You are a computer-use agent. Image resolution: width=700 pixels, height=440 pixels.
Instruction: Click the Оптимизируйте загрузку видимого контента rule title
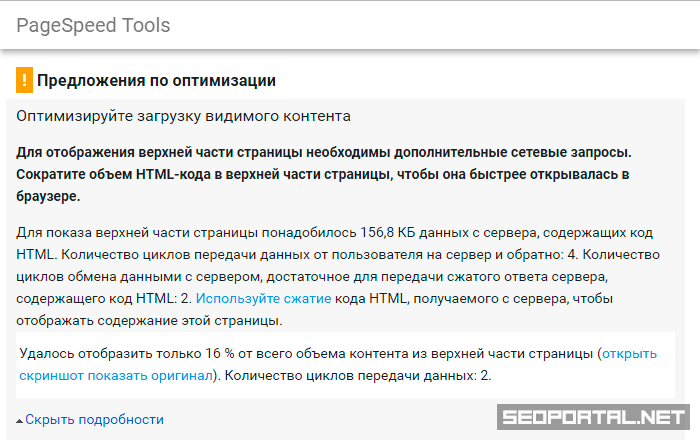tap(183, 116)
